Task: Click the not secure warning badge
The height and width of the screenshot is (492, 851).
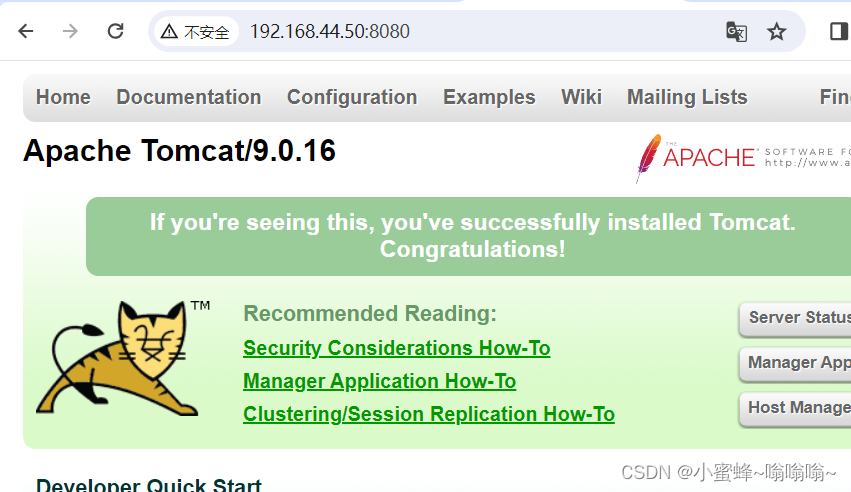Action: pyautogui.click(x=196, y=31)
